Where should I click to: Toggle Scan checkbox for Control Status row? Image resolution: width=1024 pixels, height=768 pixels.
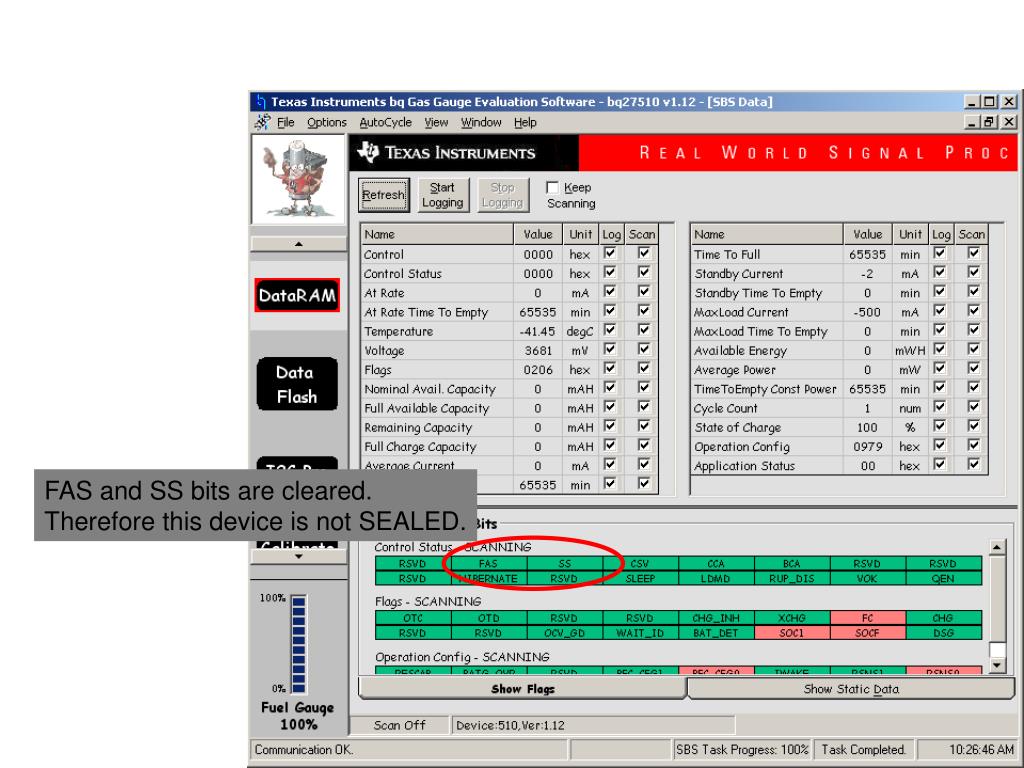(x=644, y=272)
